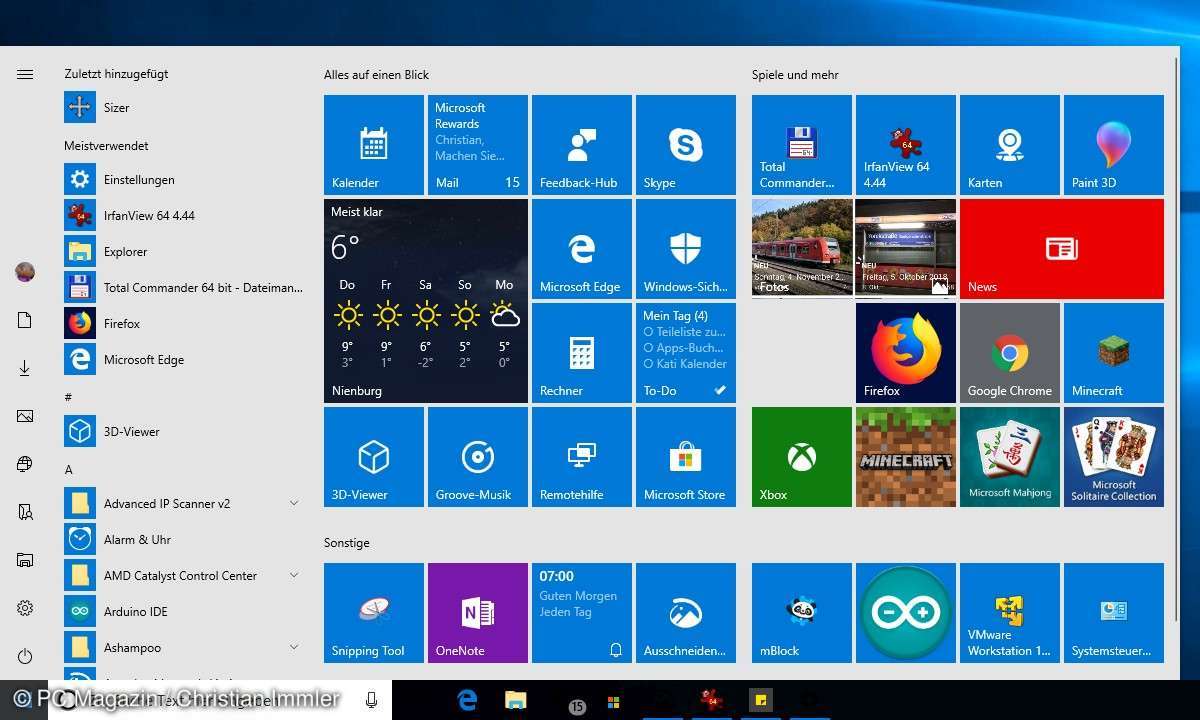Open Microsoft Mahjong tile
1200x720 pixels.
click(1010, 457)
